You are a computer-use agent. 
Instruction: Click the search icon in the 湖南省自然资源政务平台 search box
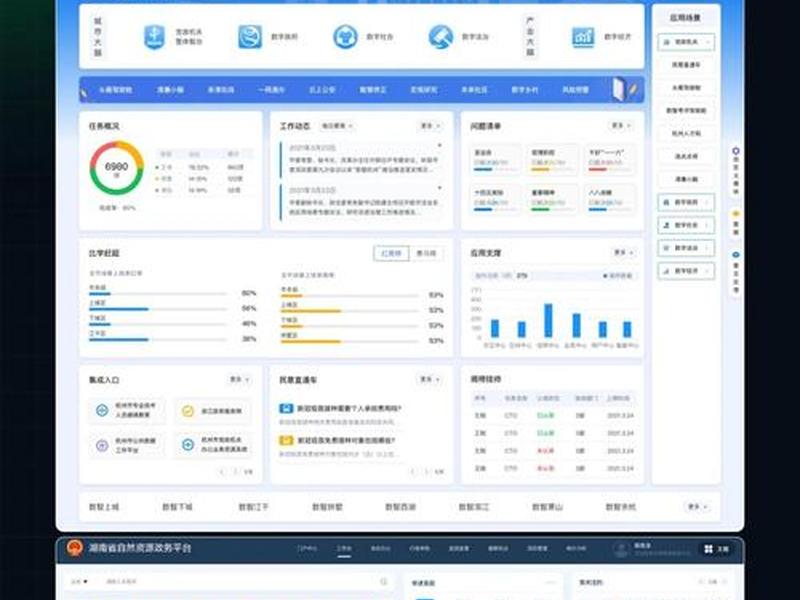(x=384, y=582)
